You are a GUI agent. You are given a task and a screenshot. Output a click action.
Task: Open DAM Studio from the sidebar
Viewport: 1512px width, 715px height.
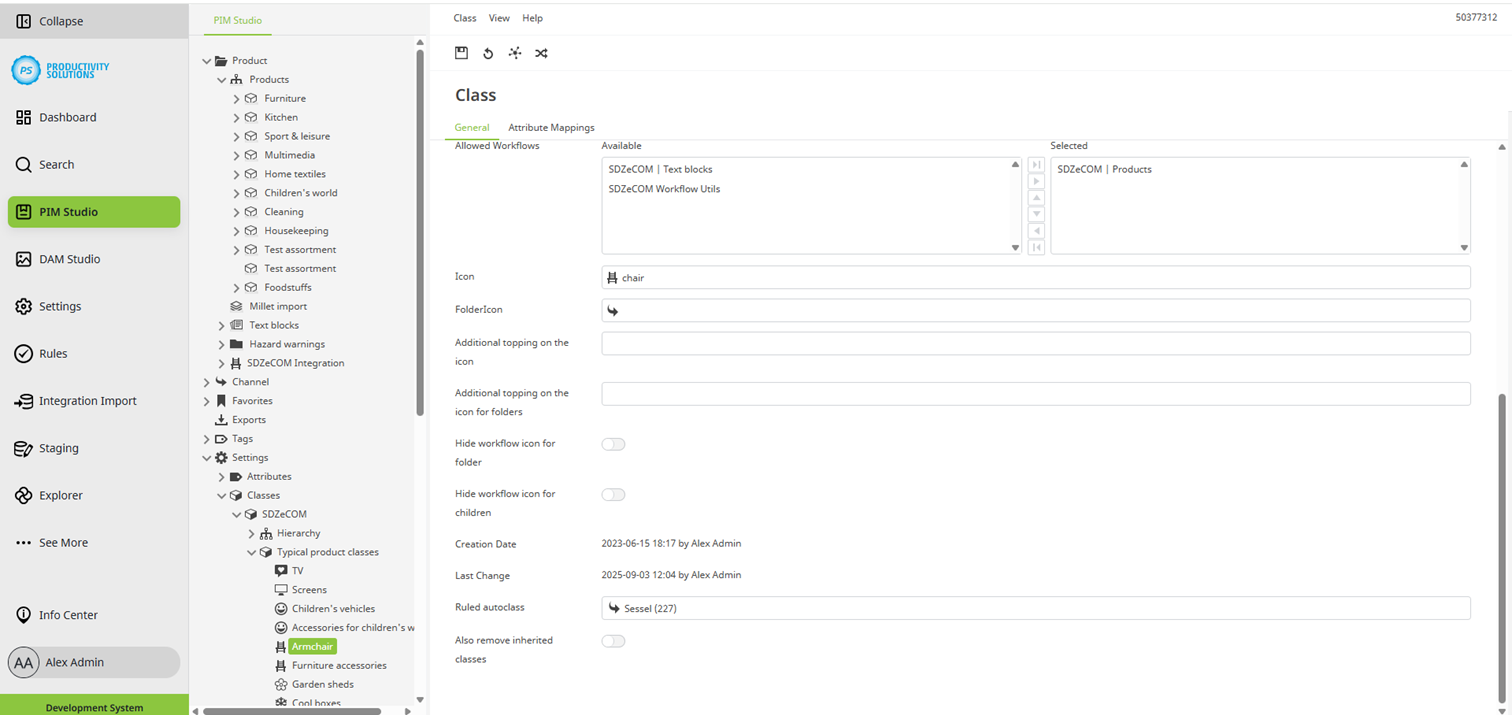tap(69, 259)
